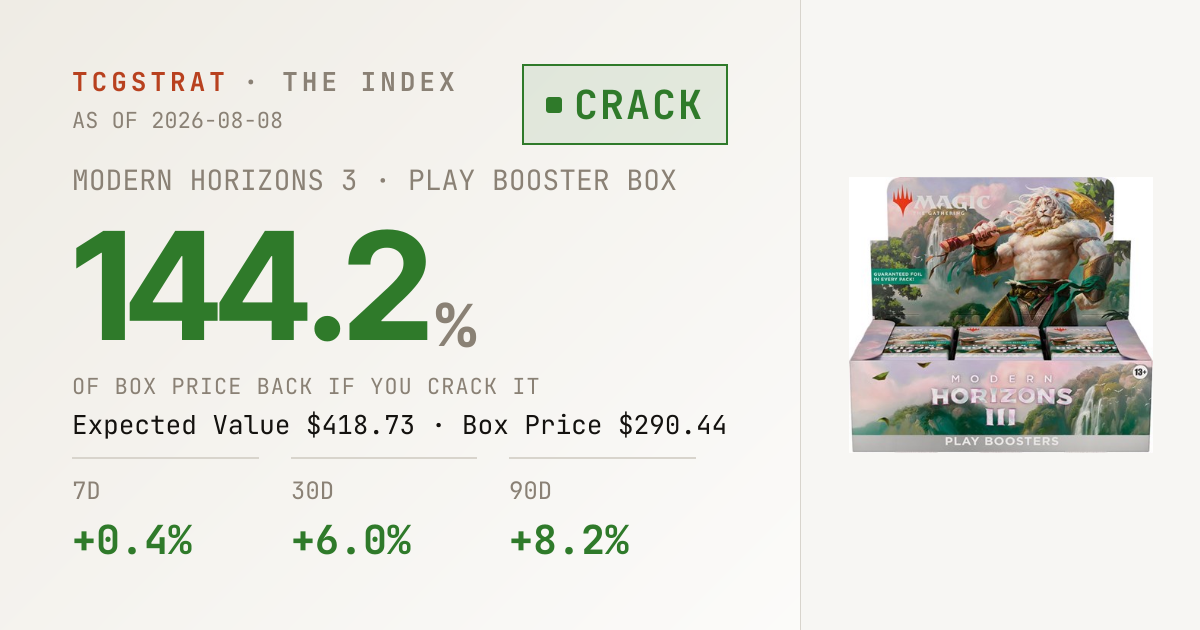Click the PLAY BOOSTERS label on the box
Screen dimensions: 1200x630
[1003, 441]
